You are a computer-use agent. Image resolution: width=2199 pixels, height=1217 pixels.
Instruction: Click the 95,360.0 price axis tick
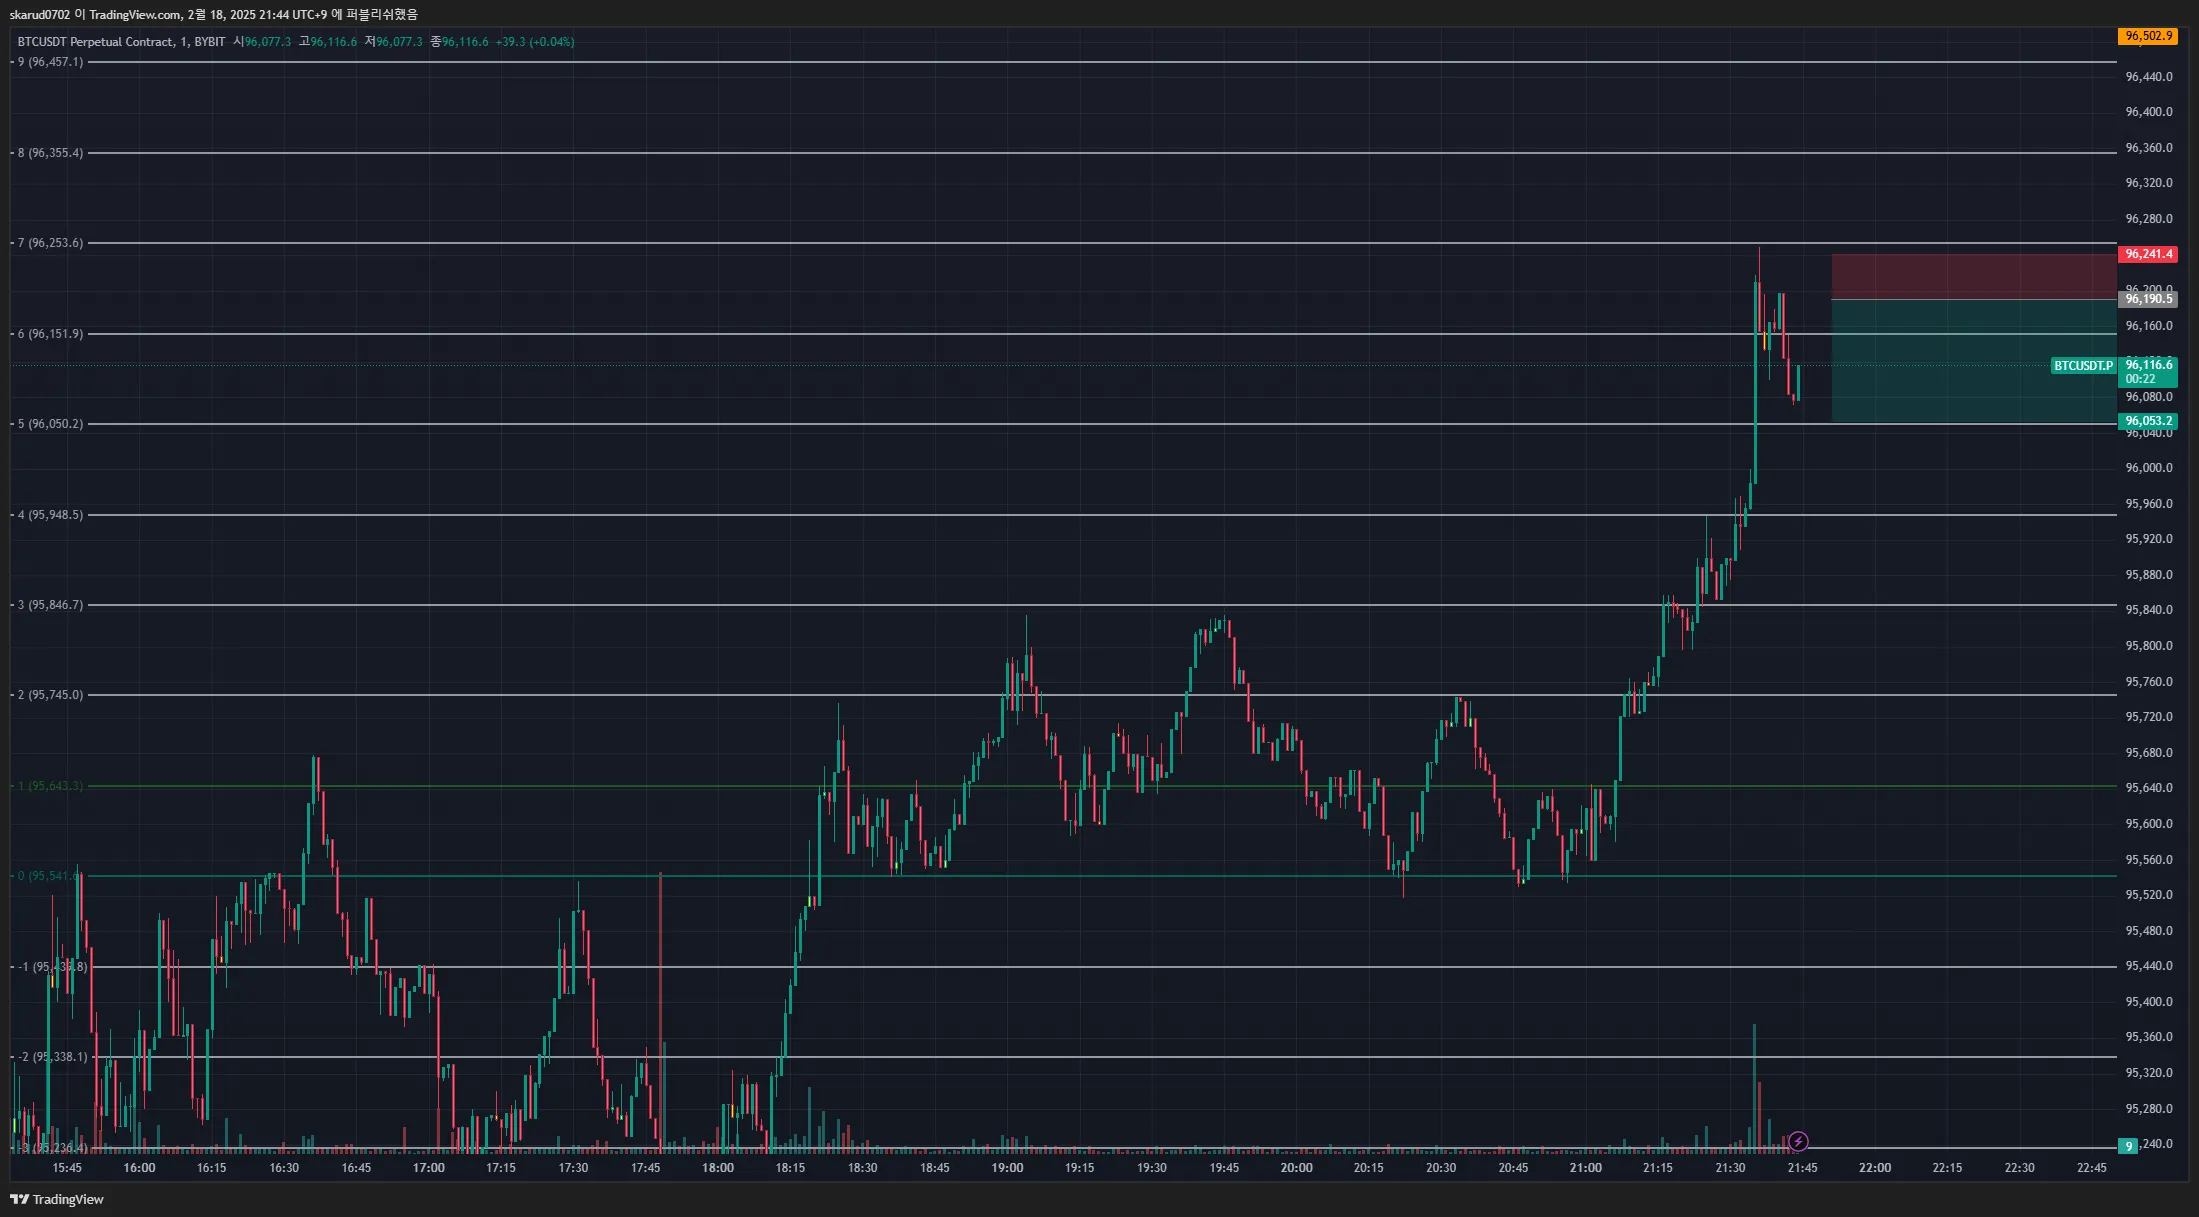click(x=2149, y=1037)
